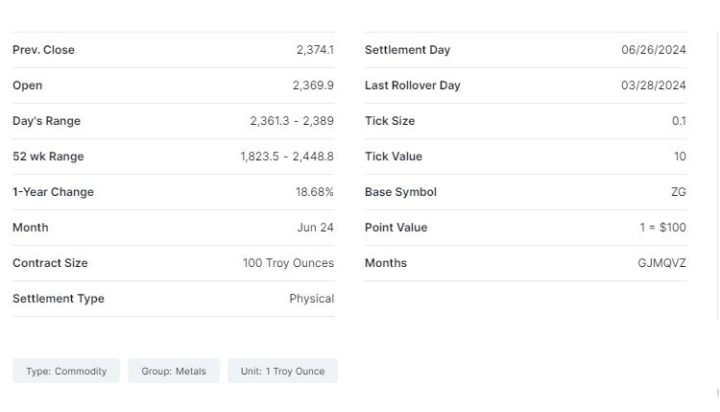This screenshot has width=720, height=412.
Task: Click the Day's Range row label
Action: [x=46, y=121]
